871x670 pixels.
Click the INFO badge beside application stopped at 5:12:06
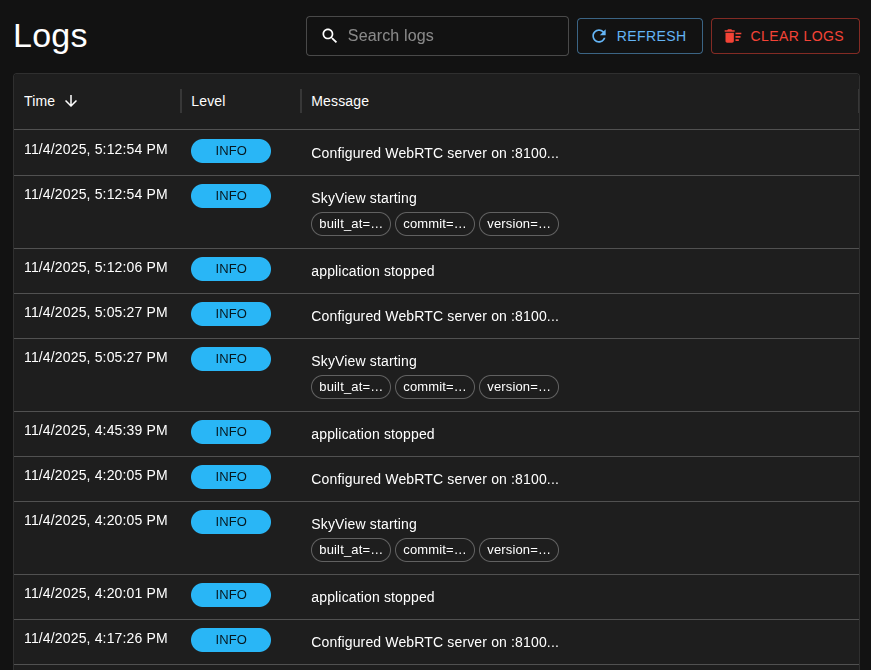pyautogui.click(x=230, y=268)
